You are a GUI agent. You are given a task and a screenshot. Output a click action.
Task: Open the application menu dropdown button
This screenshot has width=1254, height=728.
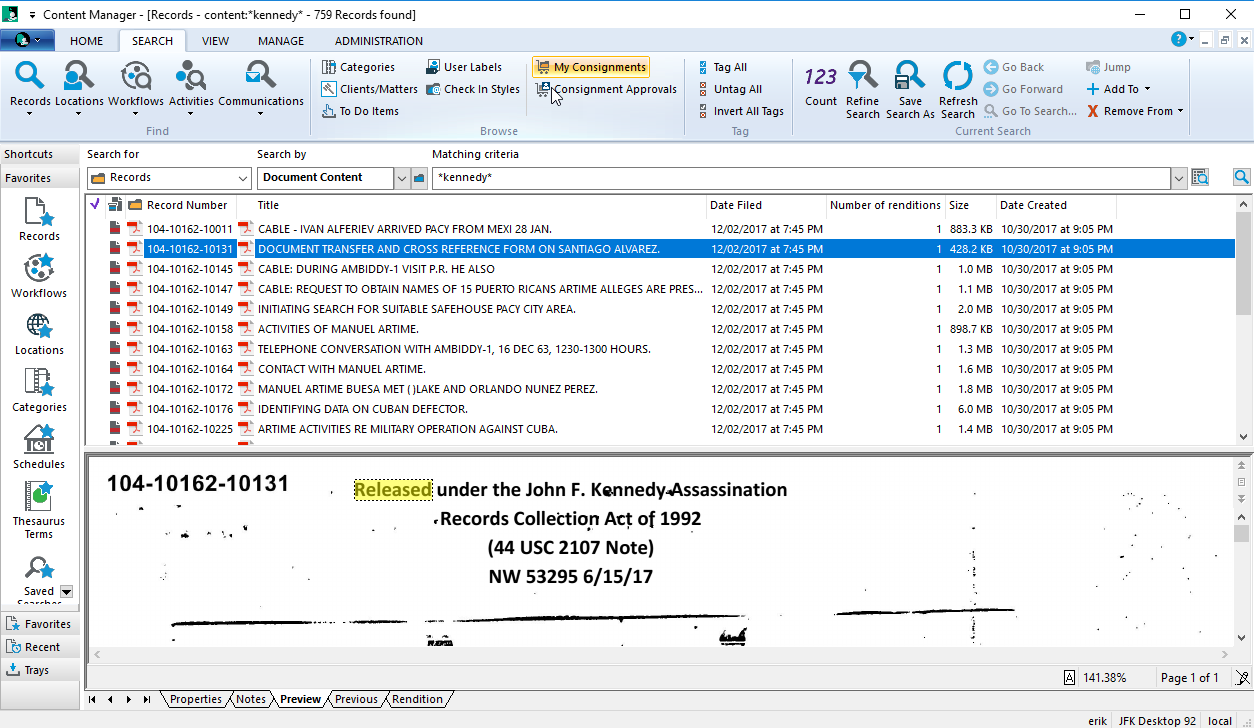click(x=28, y=40)
